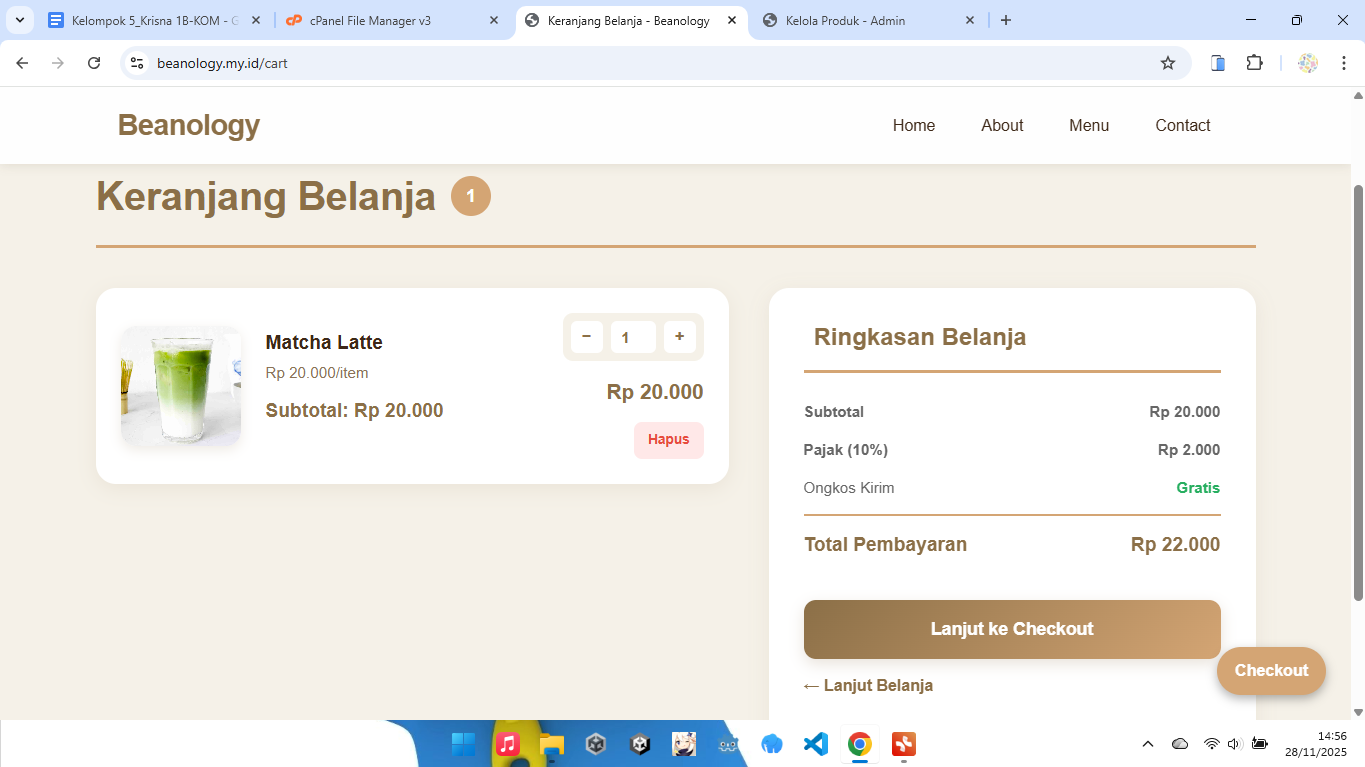Click the Matcha Latte quantity field
This screenshot has height=767, width=1365.
[632, 337]
